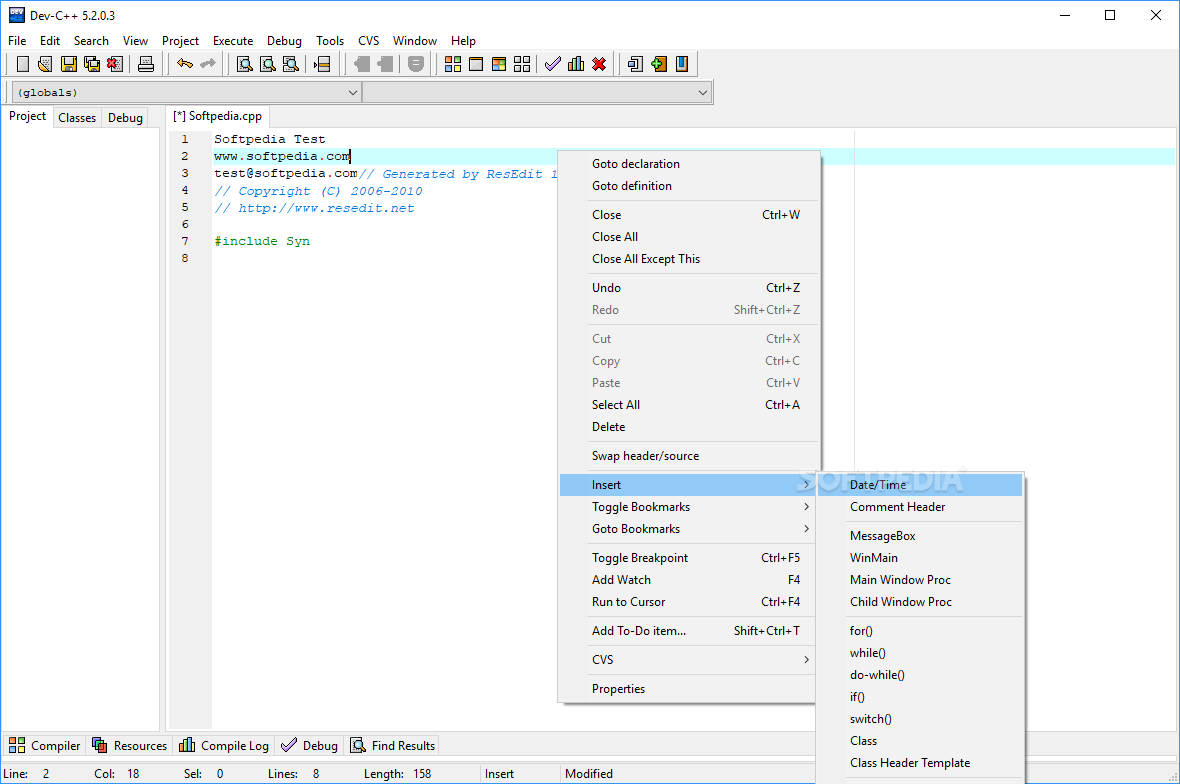The image size is (1180, 784).
Task: Click the grey four-squares Rebuild All icon
Action: [x=522, y=64]
